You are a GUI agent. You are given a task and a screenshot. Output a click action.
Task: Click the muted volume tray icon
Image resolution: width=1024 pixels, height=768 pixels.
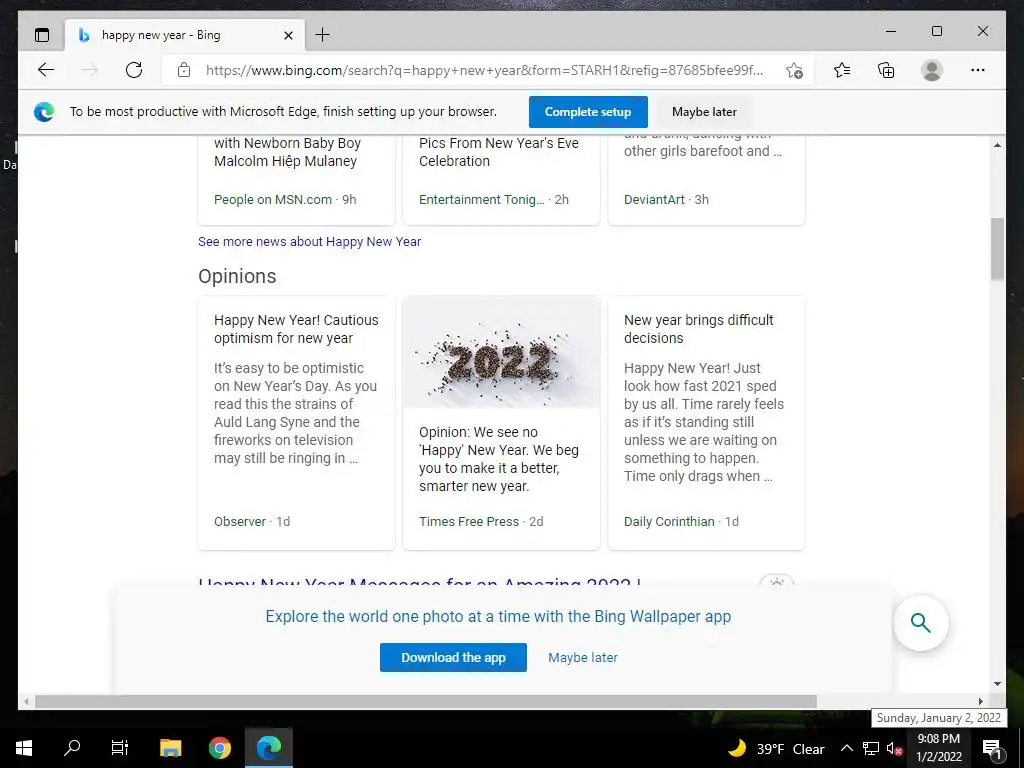click(894, 748)
